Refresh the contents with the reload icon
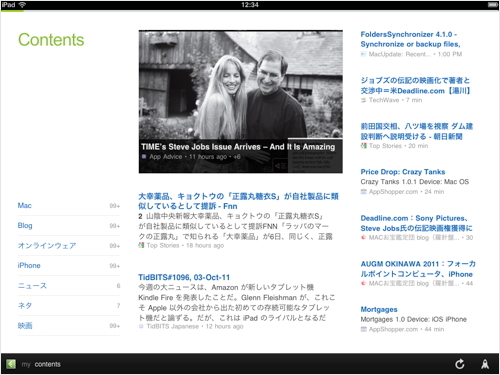This screenshot has height=375, width=500. pos(460,364)
